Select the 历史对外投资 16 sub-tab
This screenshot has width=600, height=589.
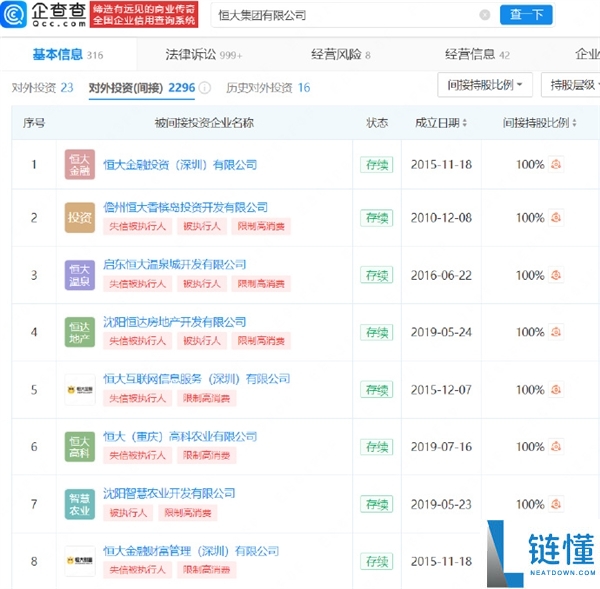(x=268, y=88)
